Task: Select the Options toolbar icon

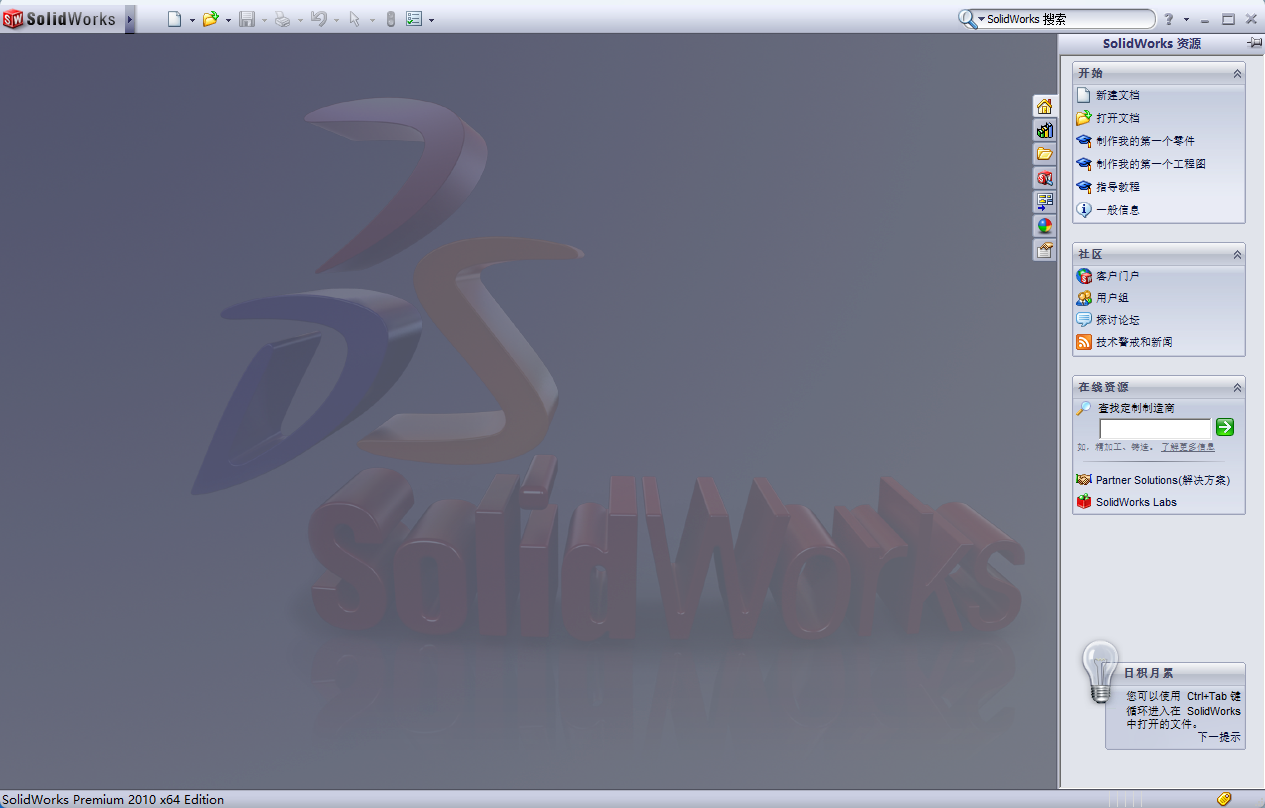Action: pos(416,18)
